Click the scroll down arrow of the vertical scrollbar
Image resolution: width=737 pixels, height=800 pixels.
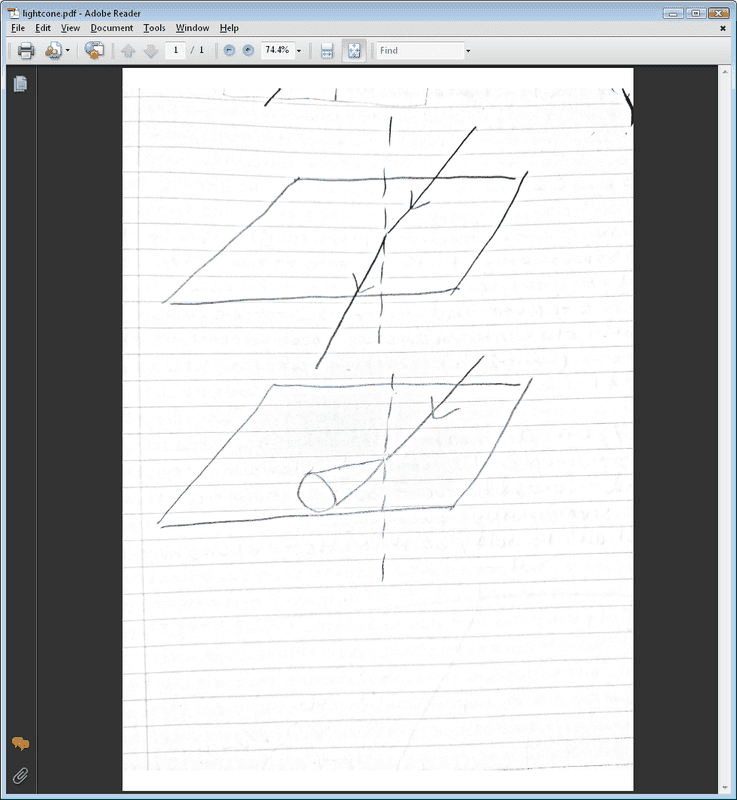click(x=725, y=788)
